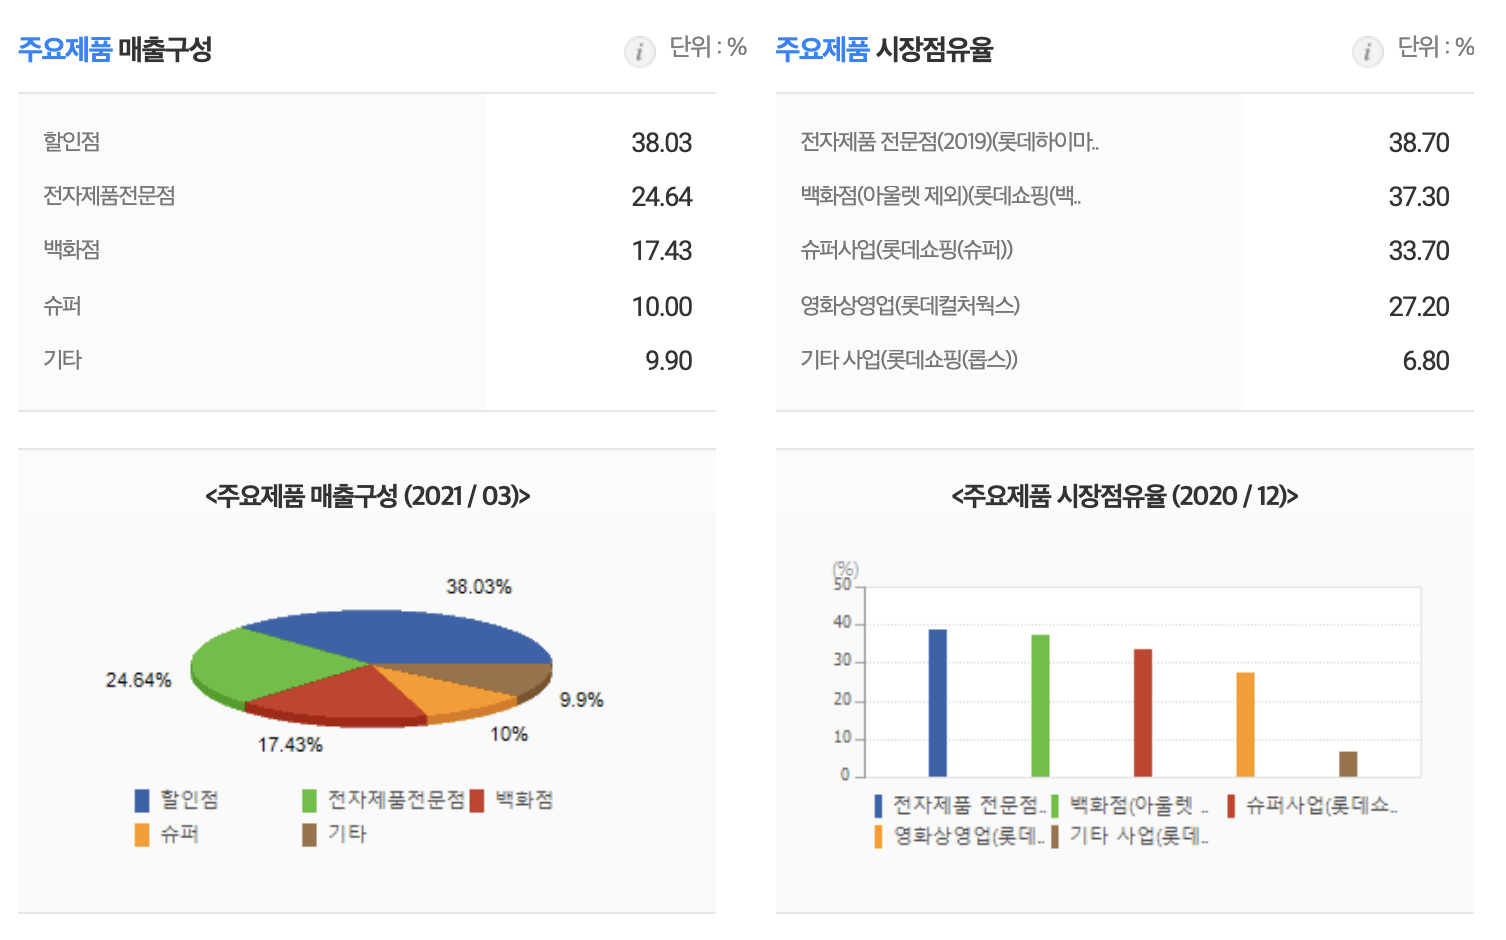This screenshot has width=1506, height=940.
Task: Click the value 38.03 in sales table
Action: (x=661, y=143)
